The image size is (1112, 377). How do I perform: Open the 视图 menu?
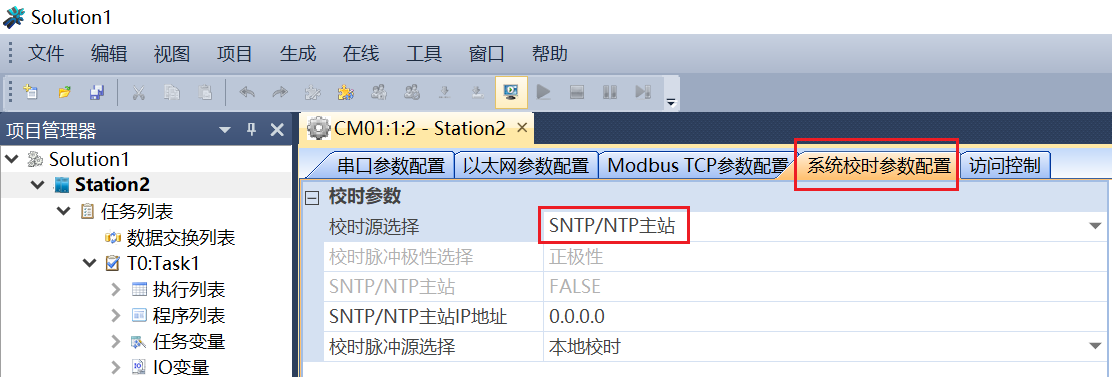[x=172, y=53]
